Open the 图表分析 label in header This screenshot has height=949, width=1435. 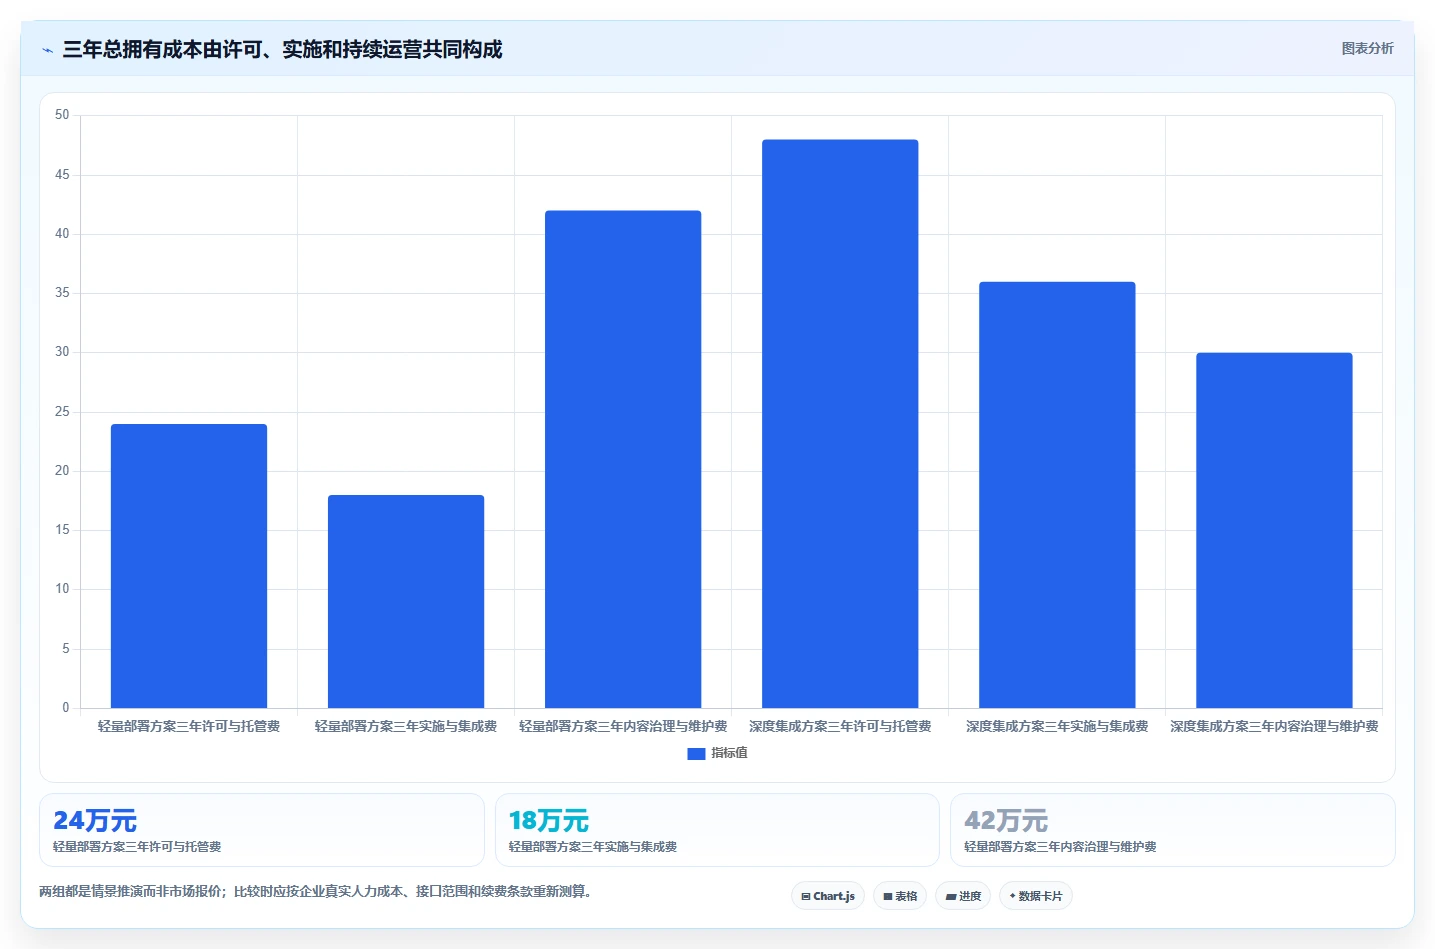1367,48
